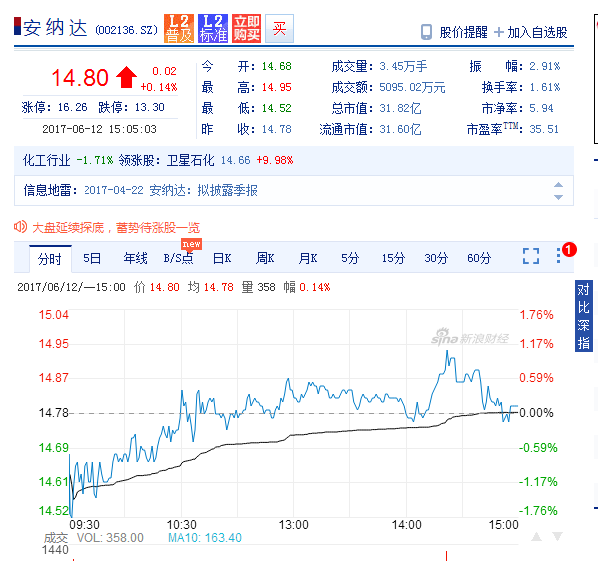Add stock with 加入自选股 plus icon
The width and height of the screenshot is (598, 561).
498,32
